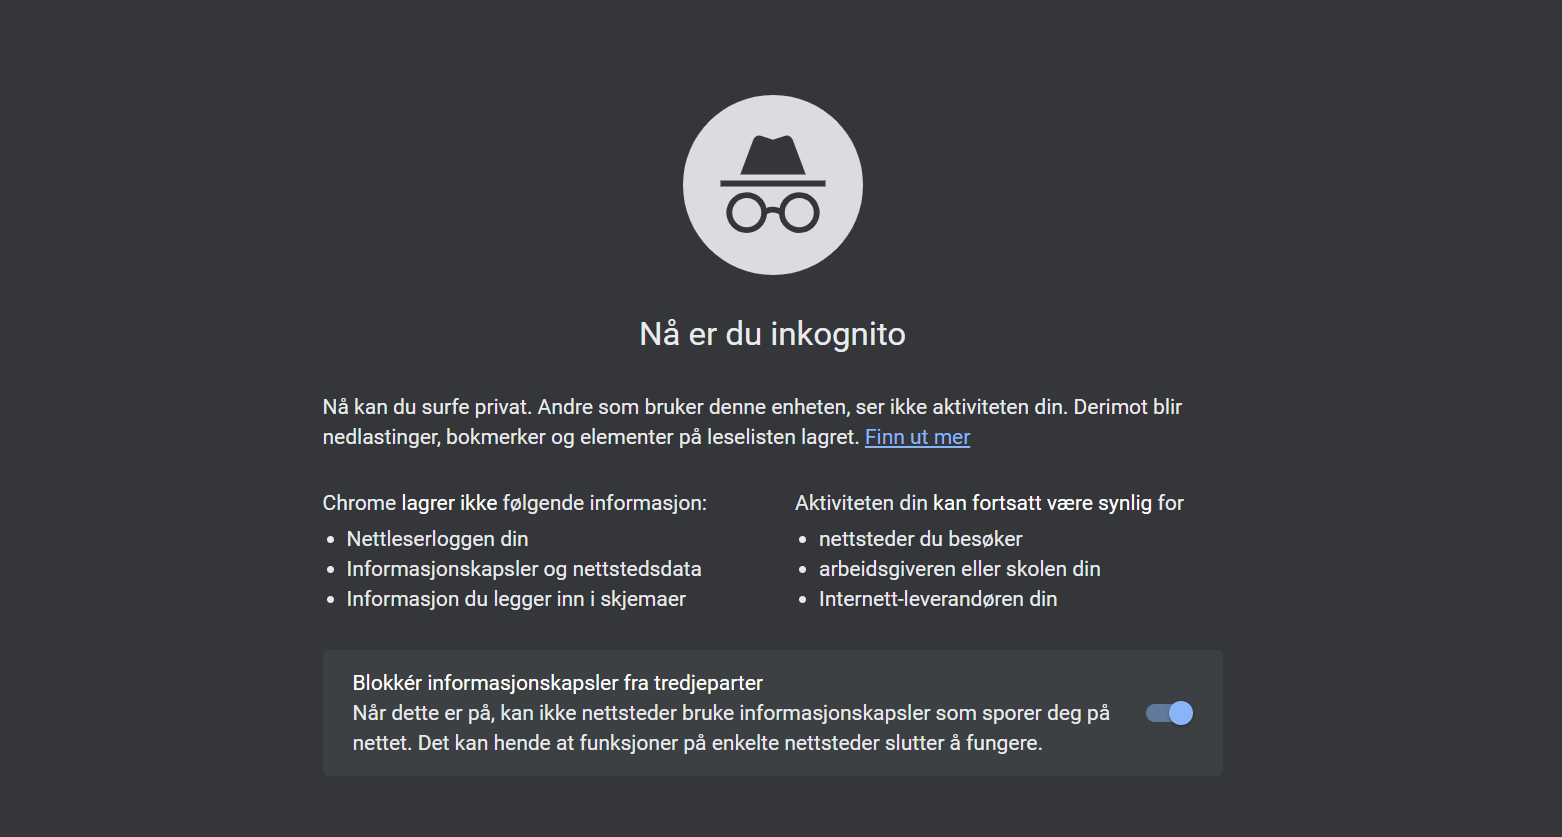Click 'arbeidsgiveren eller skolen din' item
Screen dimensions: 1562x837
[959, 569]
